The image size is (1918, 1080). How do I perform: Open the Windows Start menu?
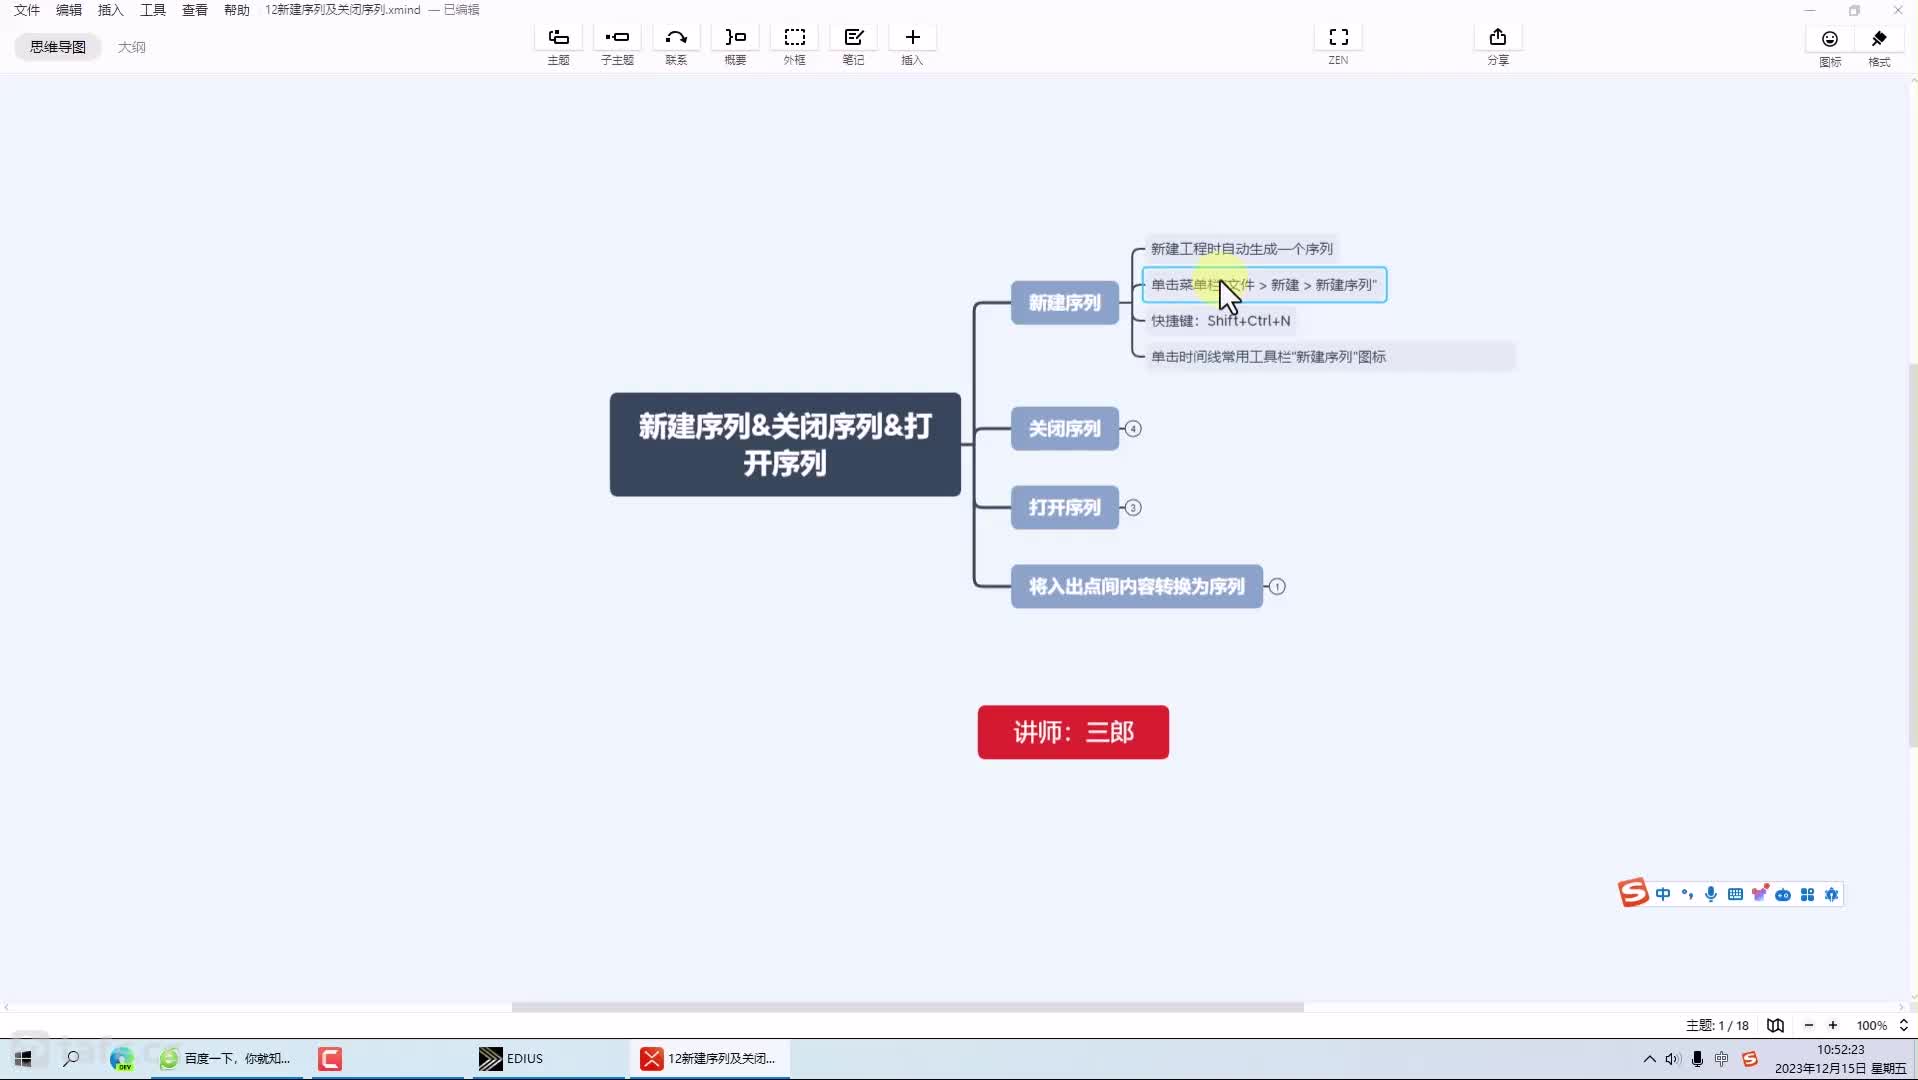[23, 1058]
